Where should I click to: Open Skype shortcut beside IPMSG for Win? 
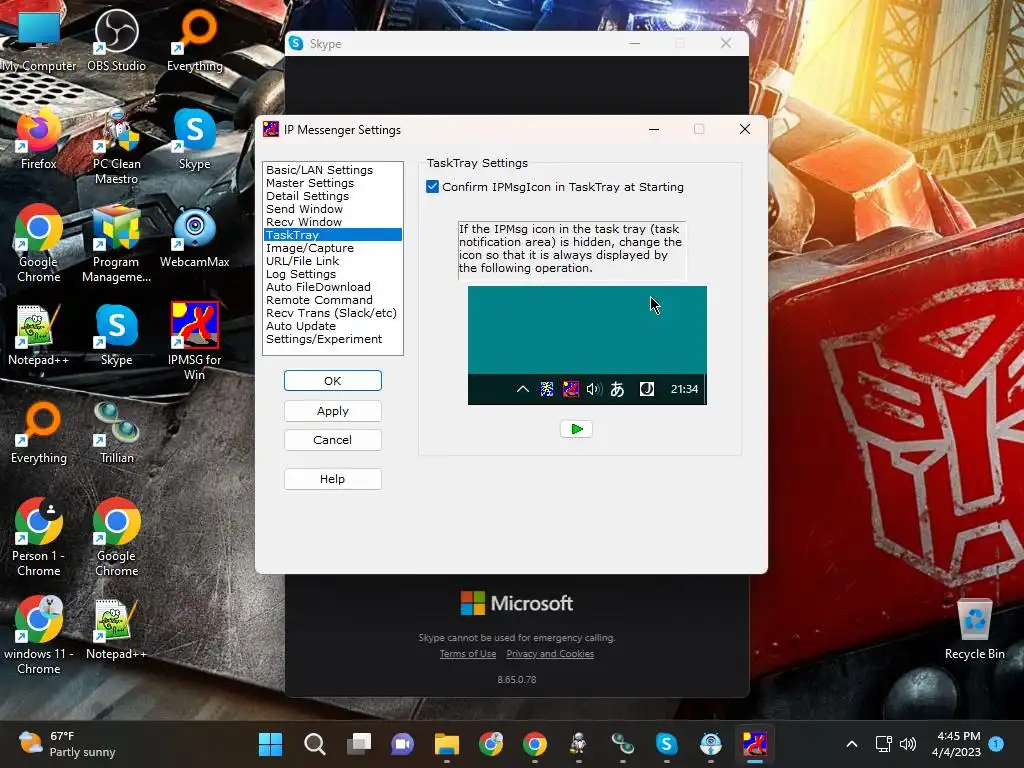pos(116,334)
